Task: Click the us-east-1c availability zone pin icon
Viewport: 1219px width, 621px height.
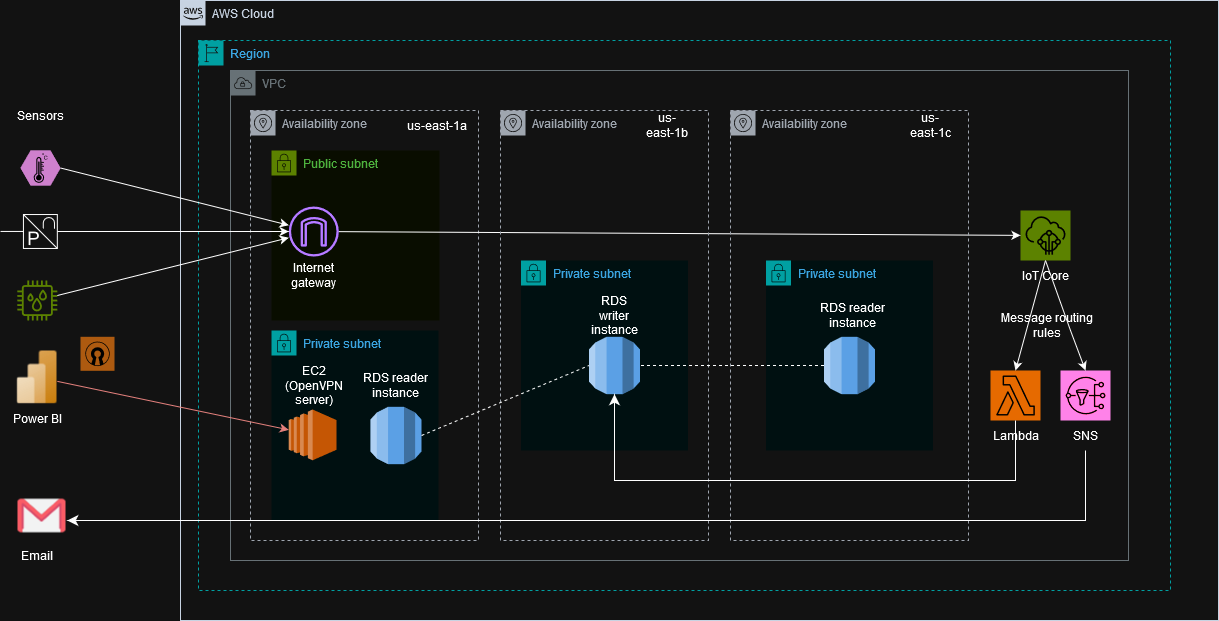Action: point(743,123)
